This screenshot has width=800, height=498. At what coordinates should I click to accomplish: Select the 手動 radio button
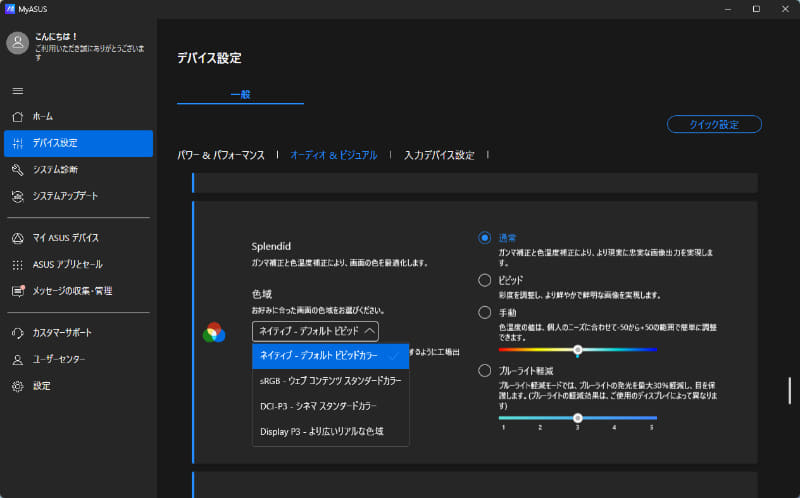[x=484, y=312]
